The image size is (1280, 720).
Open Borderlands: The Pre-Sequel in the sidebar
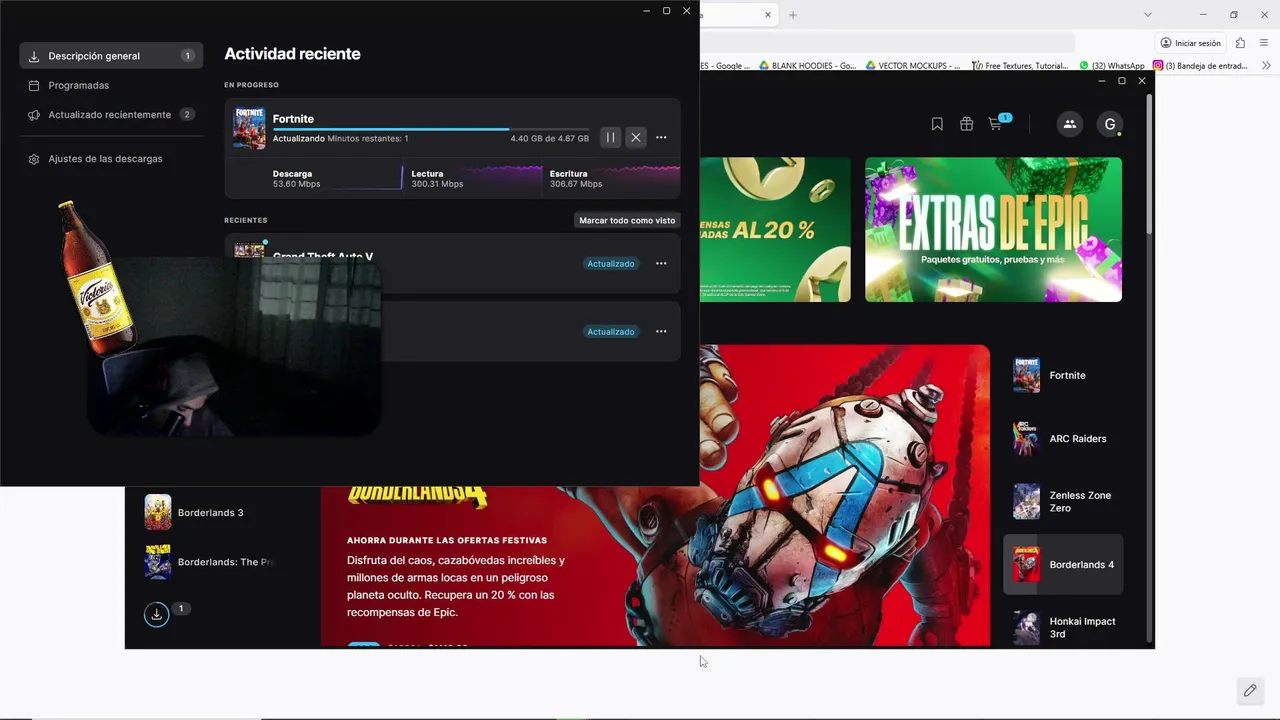209,562
